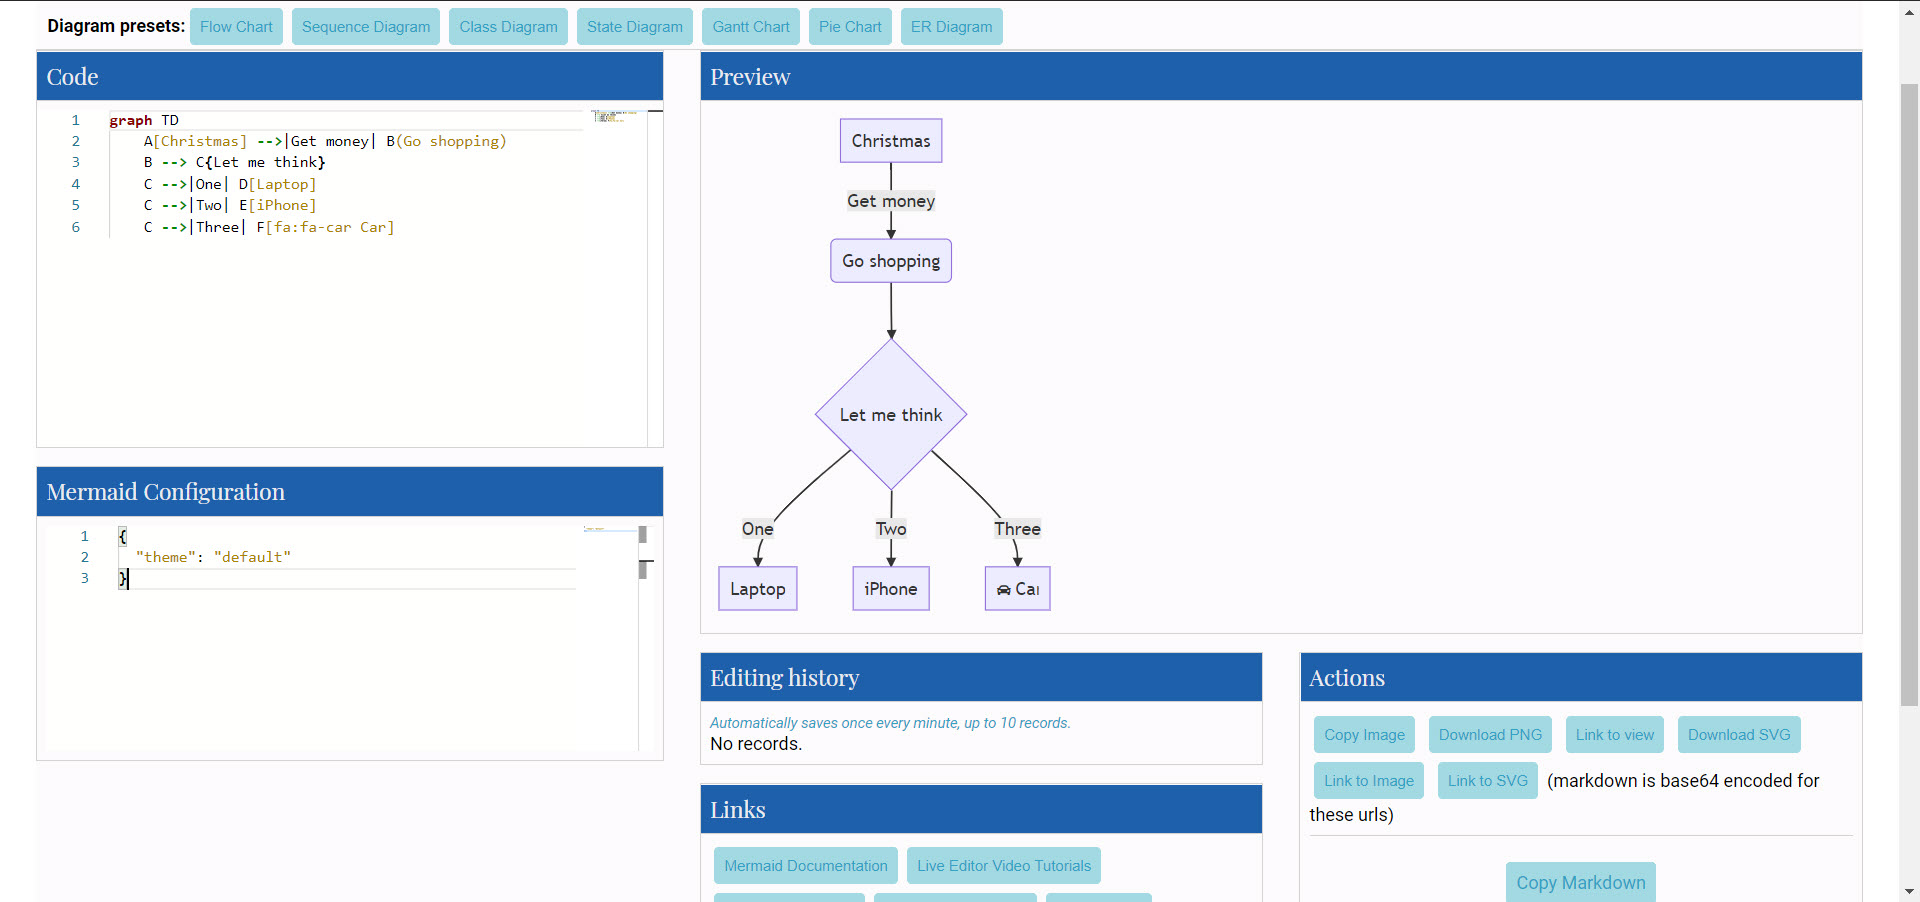
Task: Click 'No records.' text in Editing history
Action: click(x=756, y=744)
